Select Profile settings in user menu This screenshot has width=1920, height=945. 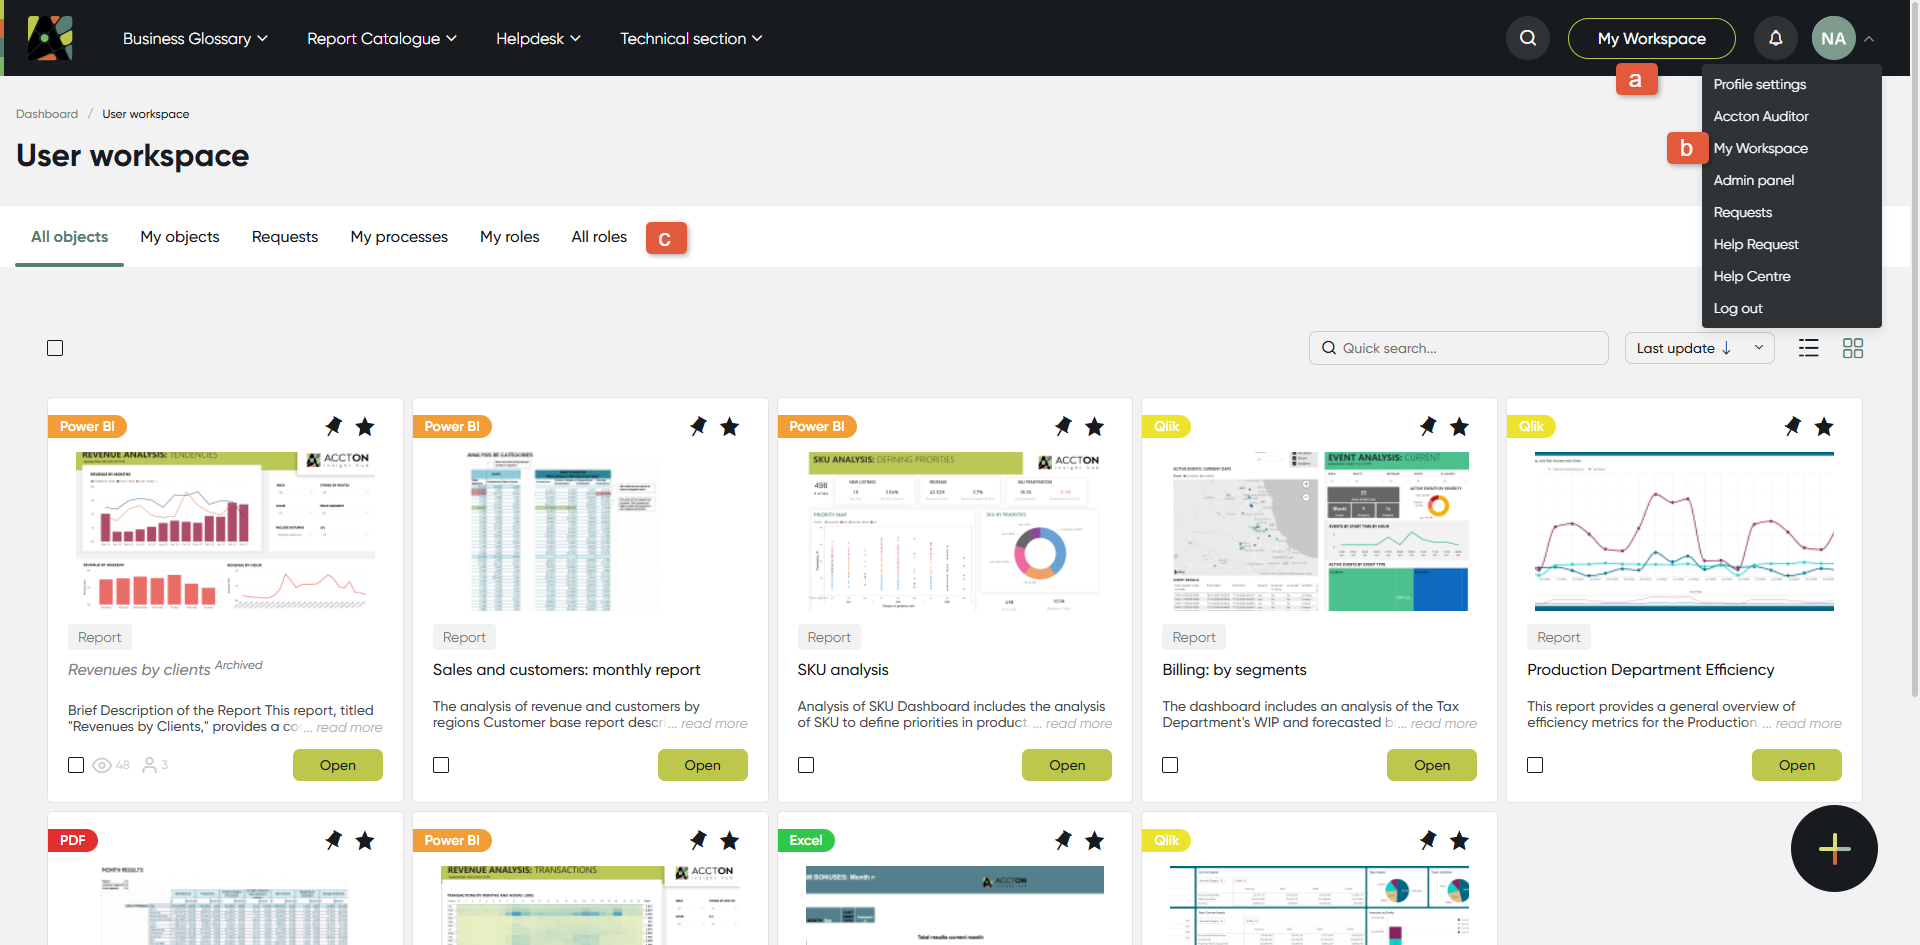pyautogui.click(x=1760, y=84)
